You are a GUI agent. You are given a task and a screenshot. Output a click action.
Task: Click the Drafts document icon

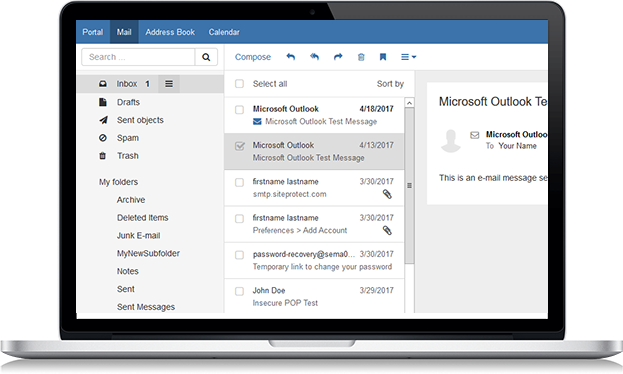(x=103, y=102)
